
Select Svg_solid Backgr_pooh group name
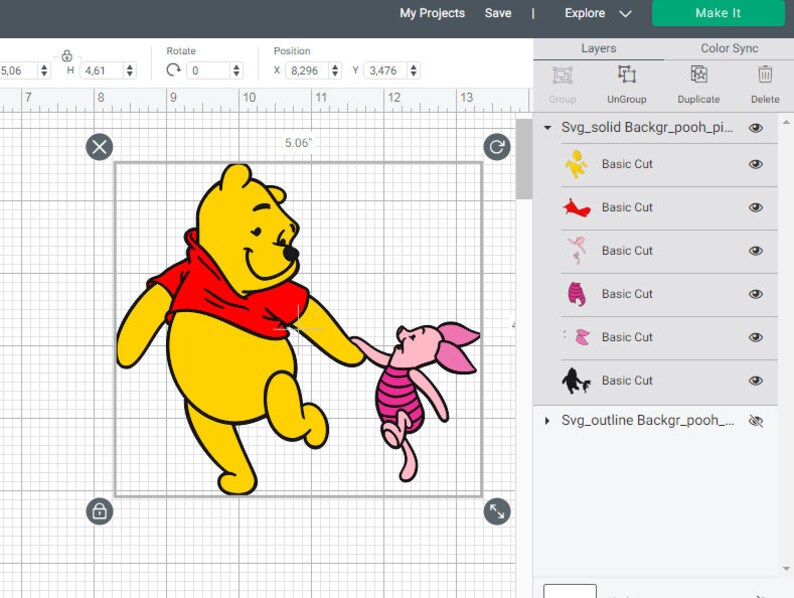(x=647, y=128)
